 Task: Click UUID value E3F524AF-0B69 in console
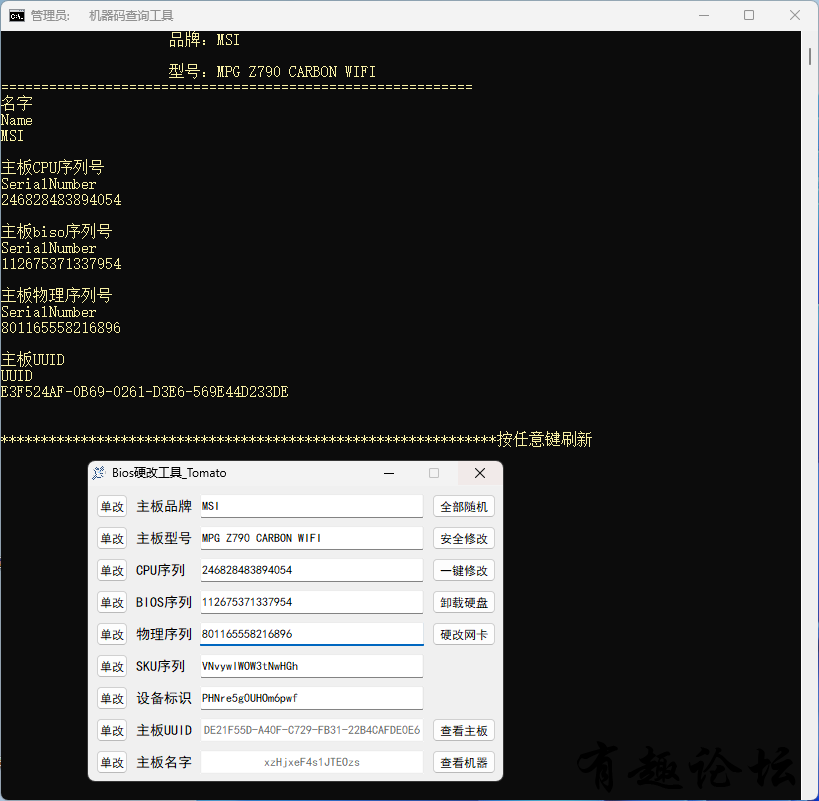tap(144, 392)
